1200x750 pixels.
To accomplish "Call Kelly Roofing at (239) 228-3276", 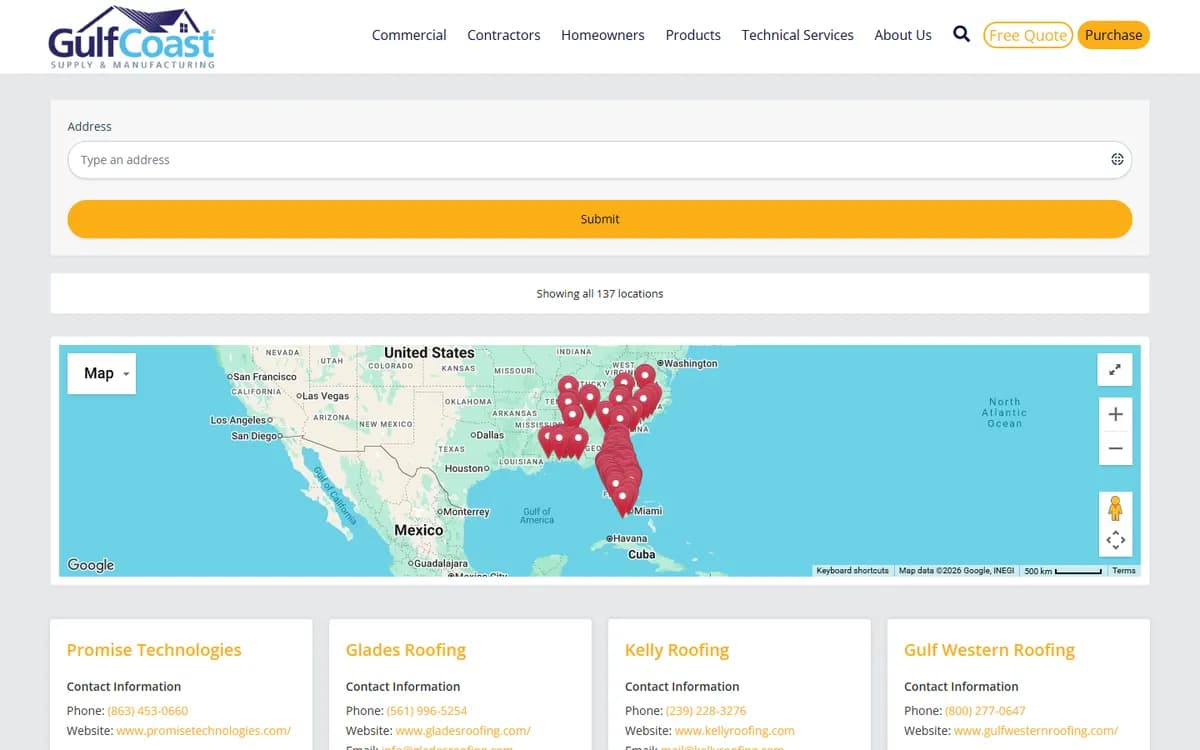I will tap(706, 711).
